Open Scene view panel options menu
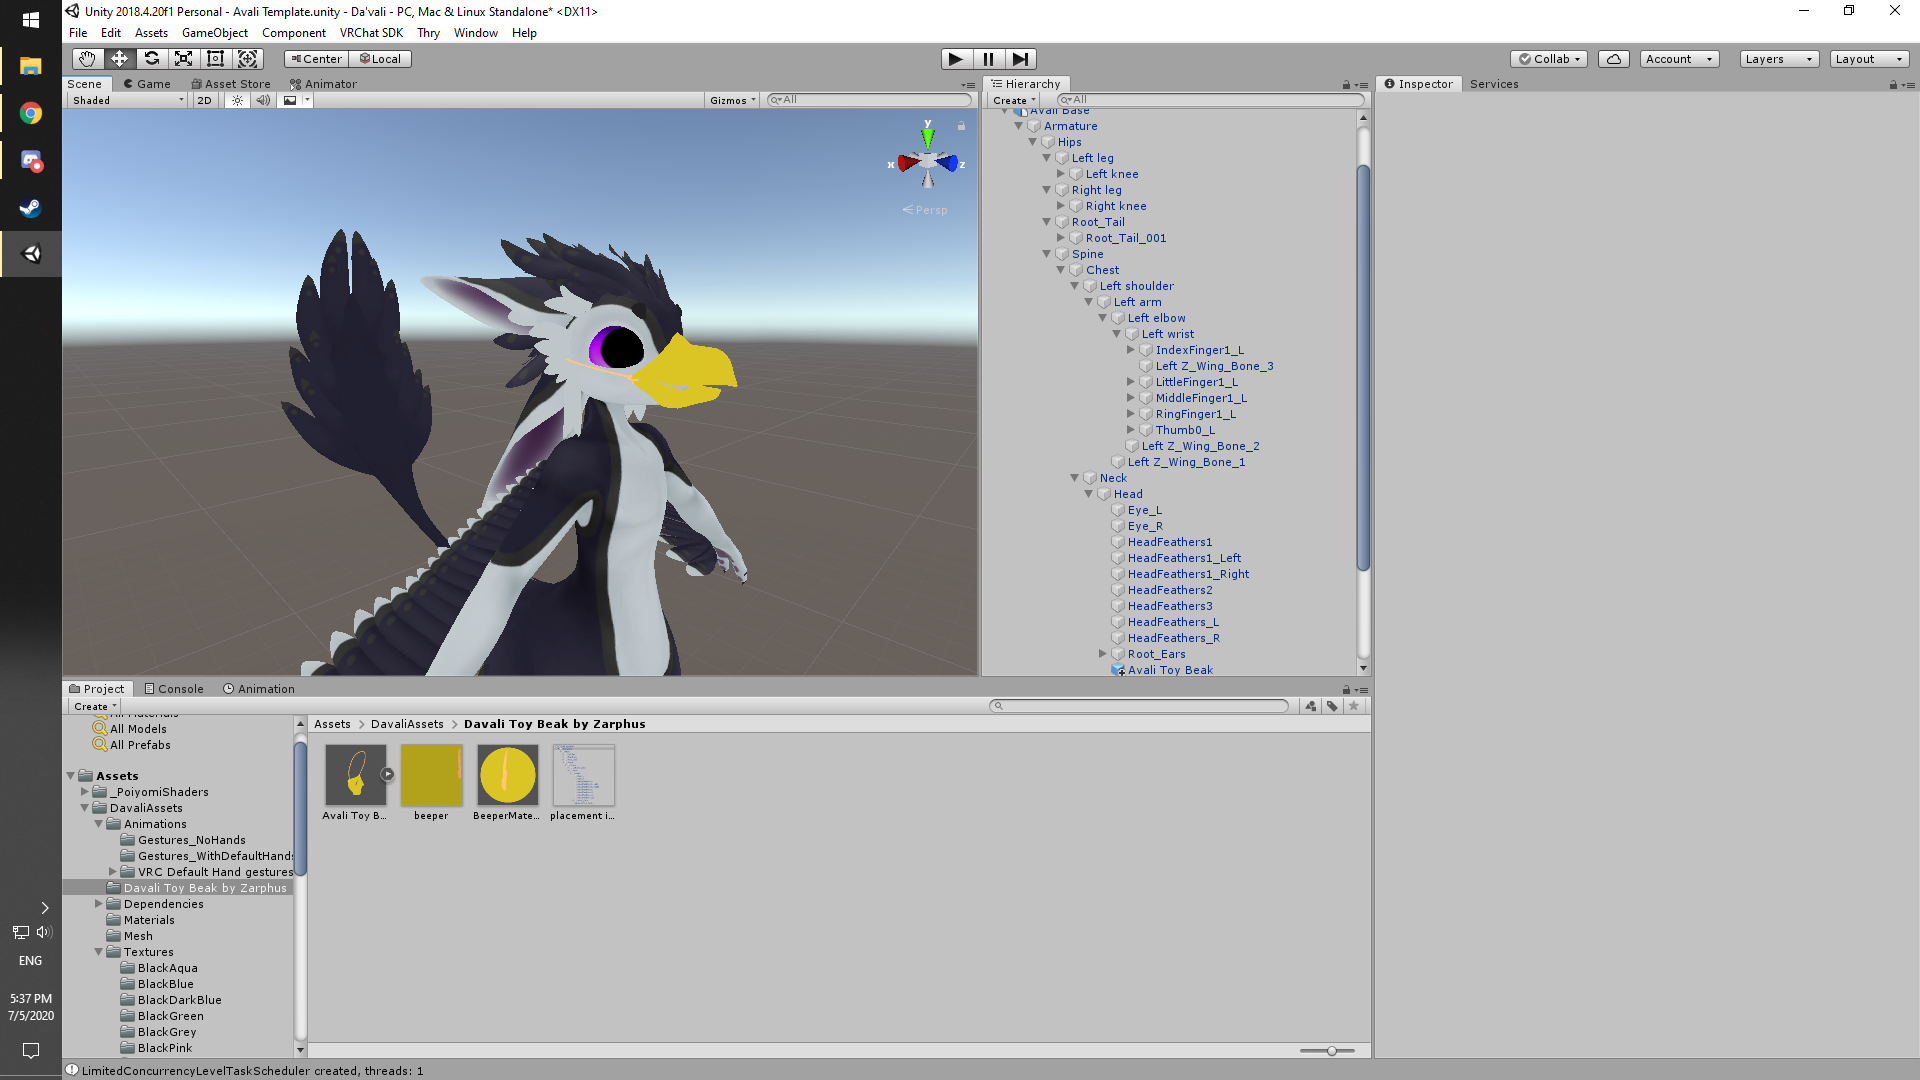This screenshot has width=1920, height=1080. coord(968,85)
